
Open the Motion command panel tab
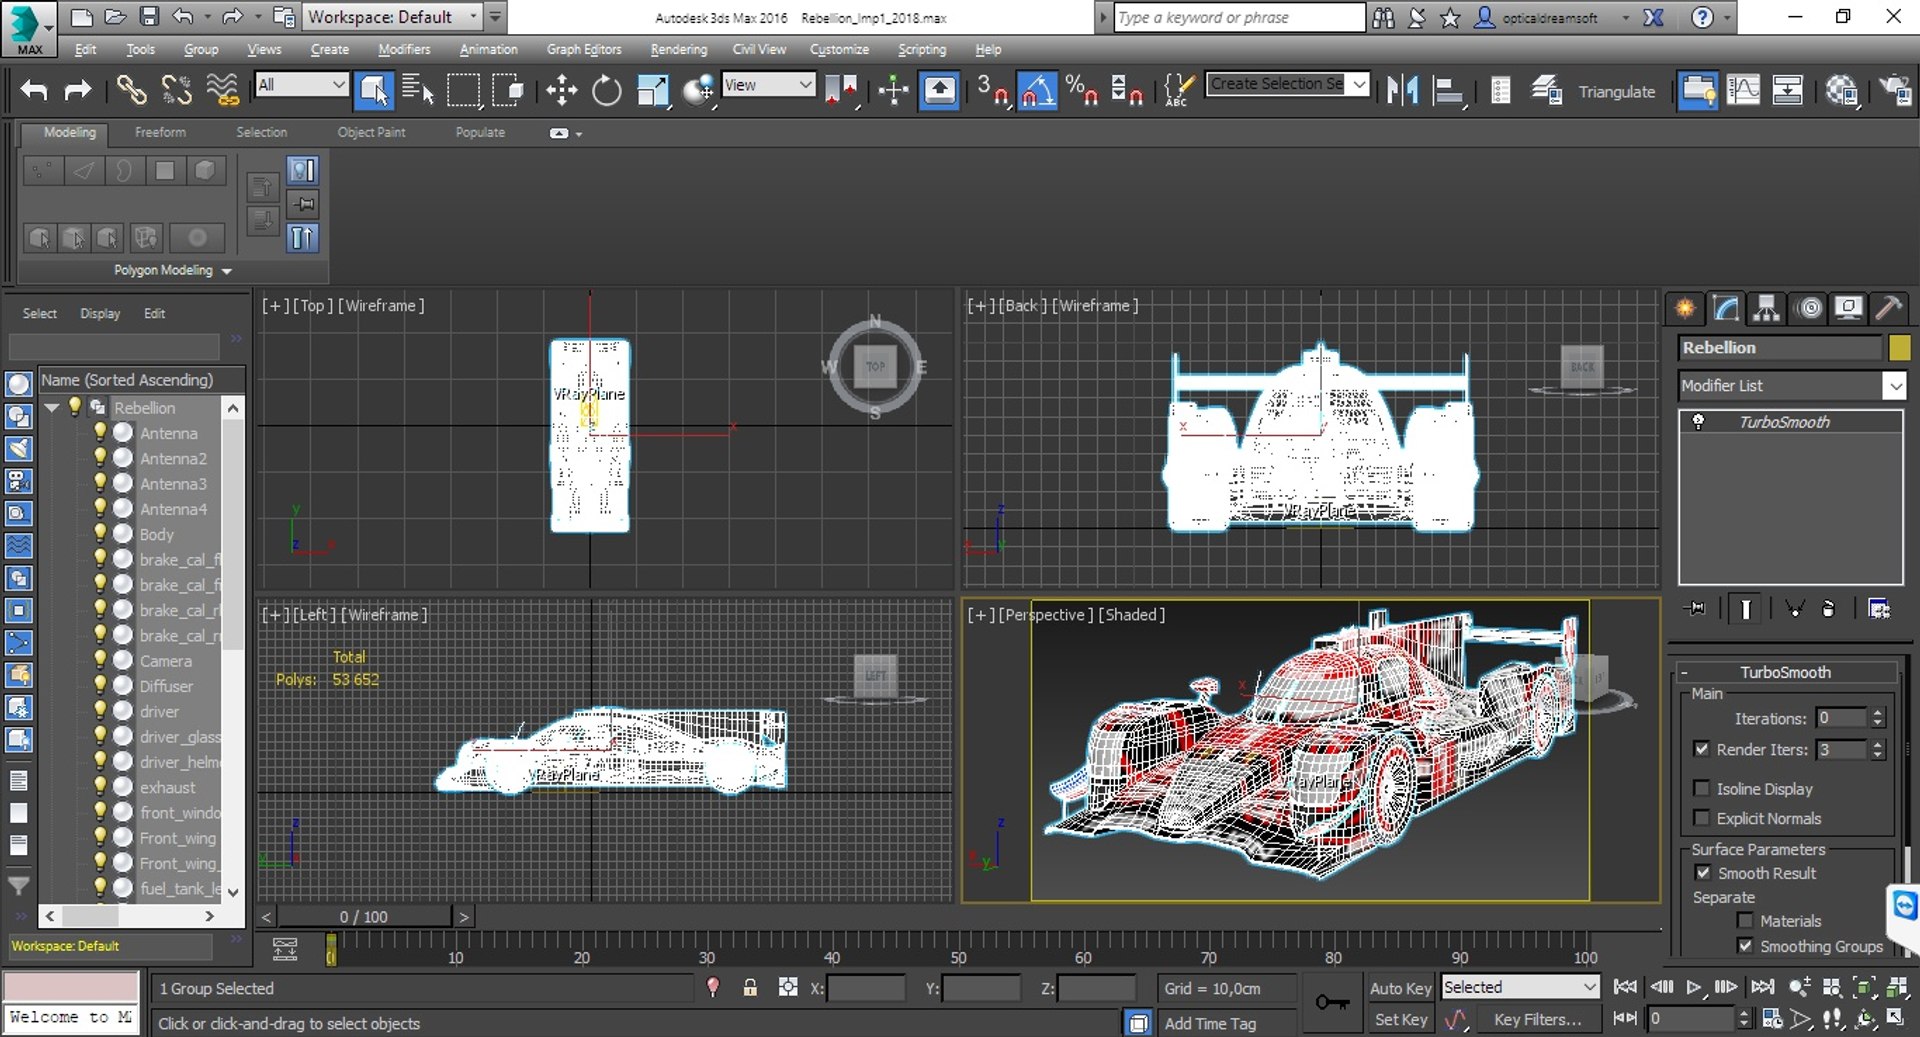(1809, 308)
